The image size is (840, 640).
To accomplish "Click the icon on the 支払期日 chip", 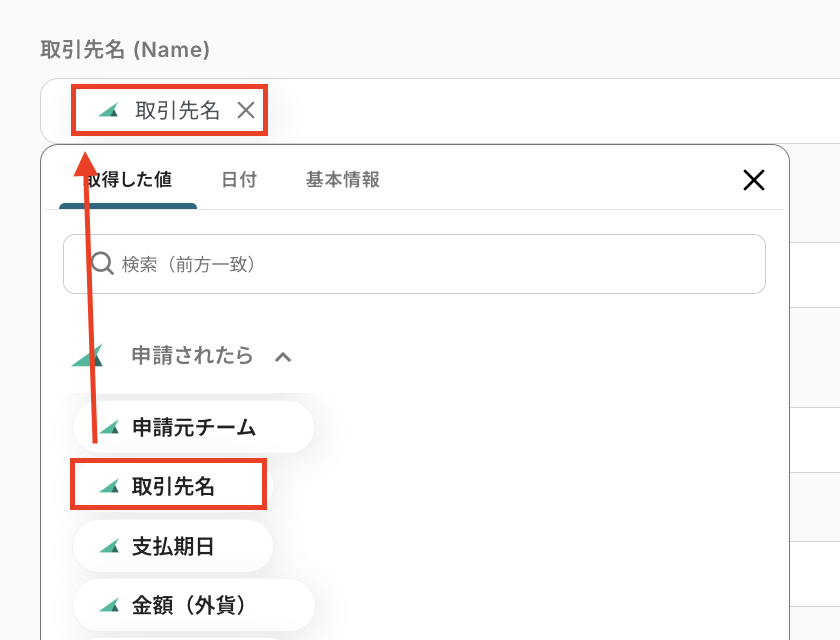I will (109, 547).
